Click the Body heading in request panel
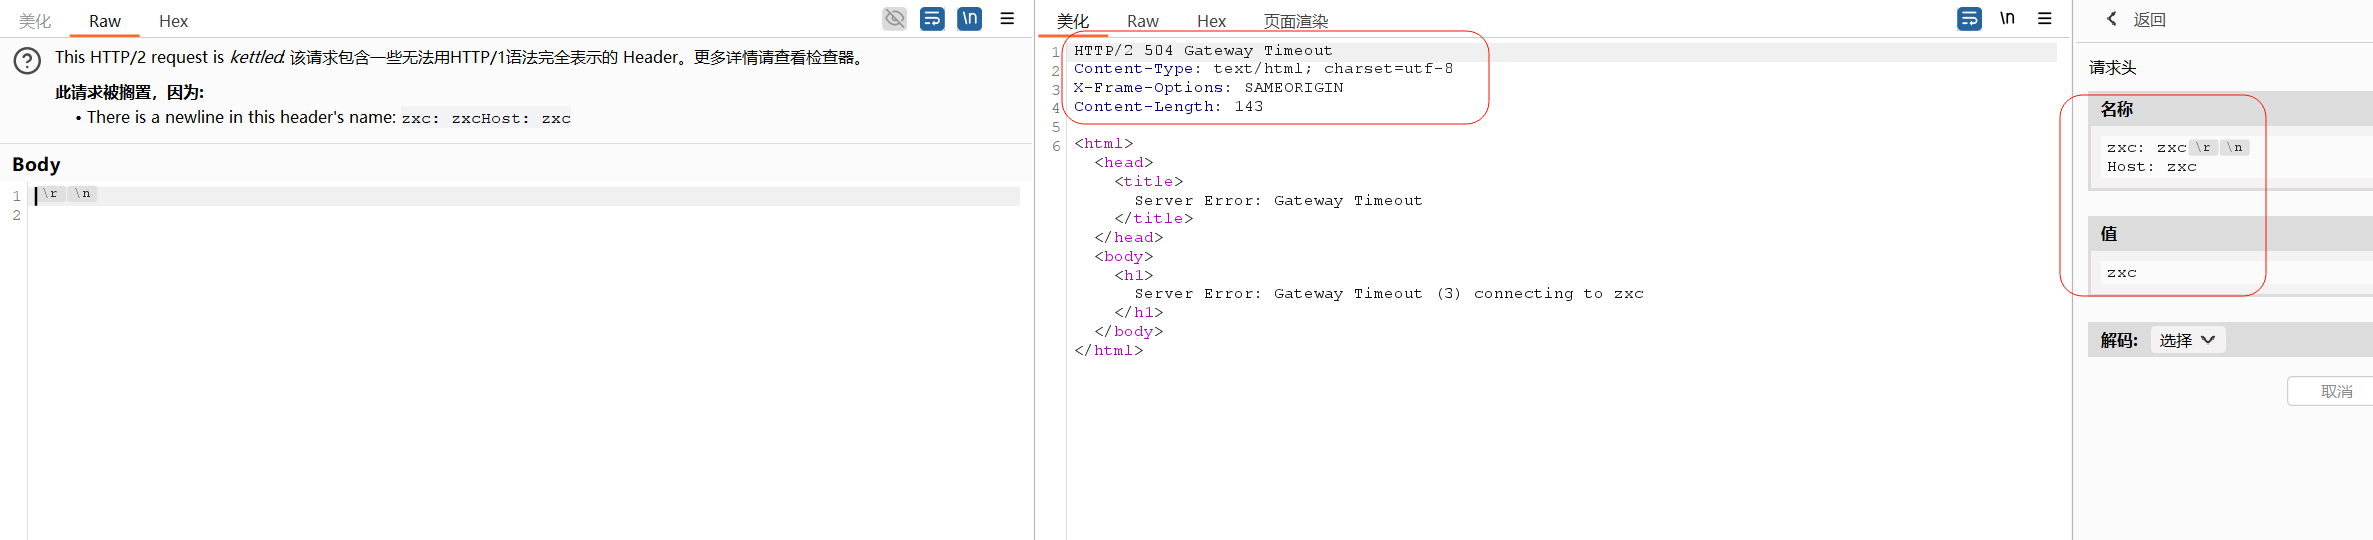This screenshot has width=2373, height=540. 36,164
